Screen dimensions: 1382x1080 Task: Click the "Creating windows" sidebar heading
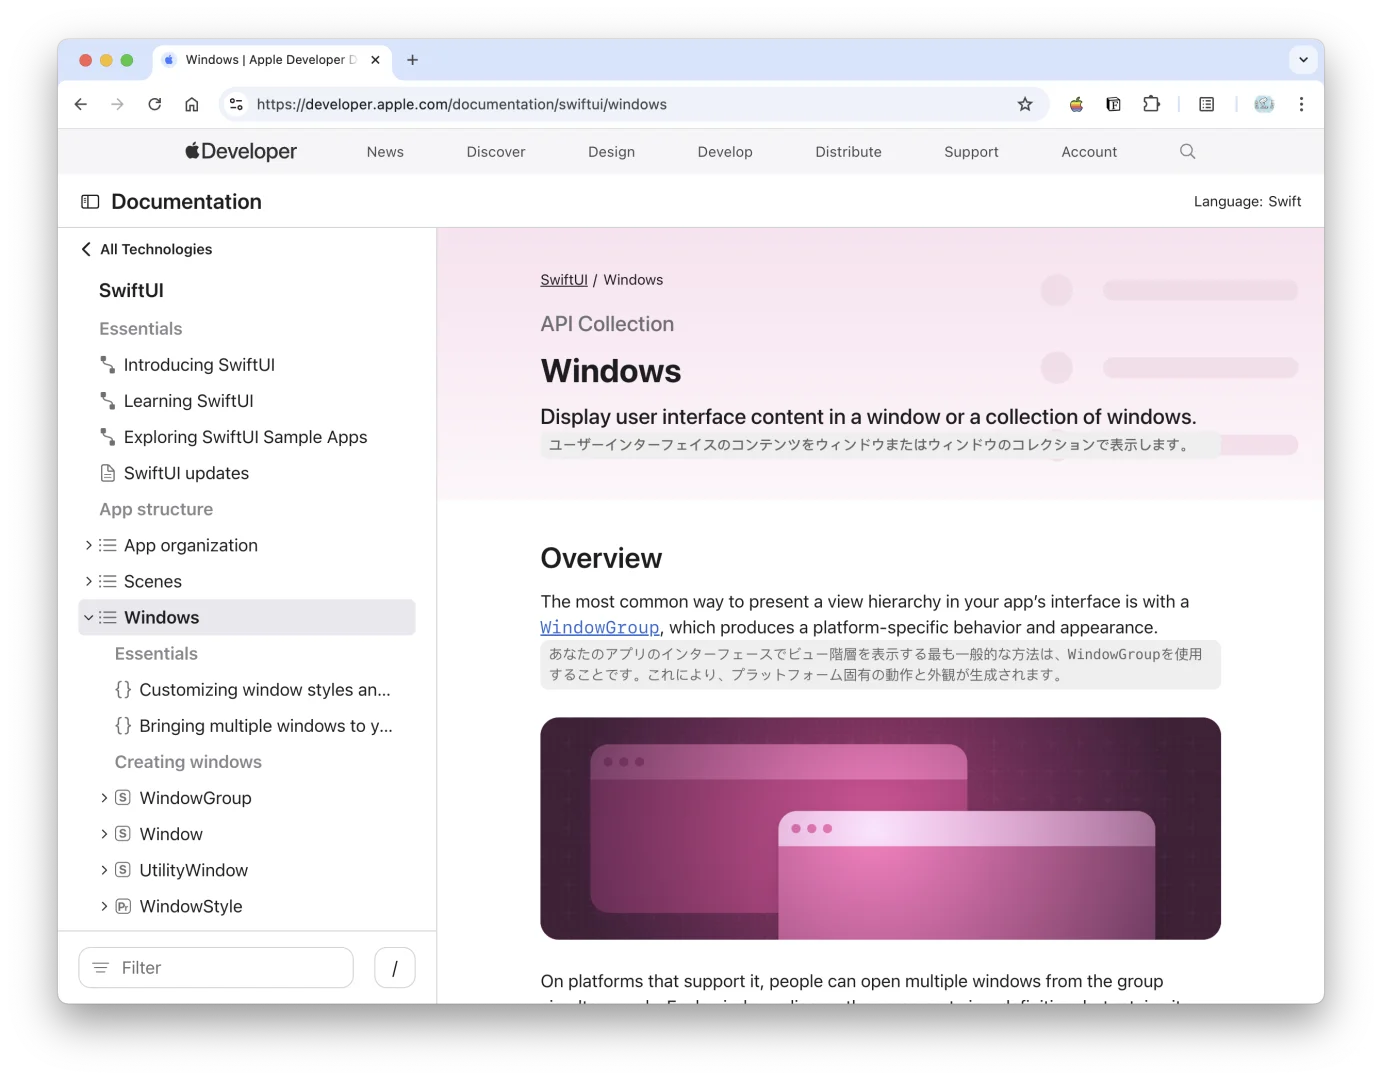[x=188, y=762]
